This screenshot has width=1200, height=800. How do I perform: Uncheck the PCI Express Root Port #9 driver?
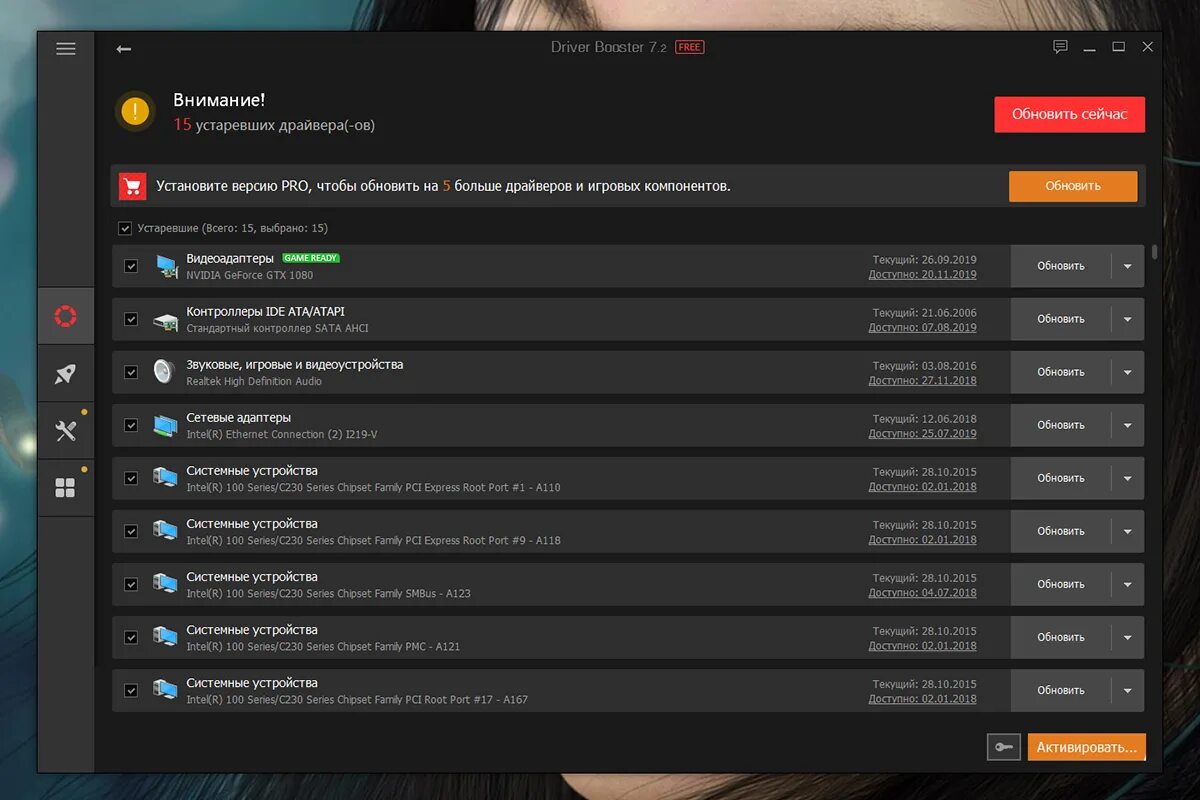[x=131, y=531]
